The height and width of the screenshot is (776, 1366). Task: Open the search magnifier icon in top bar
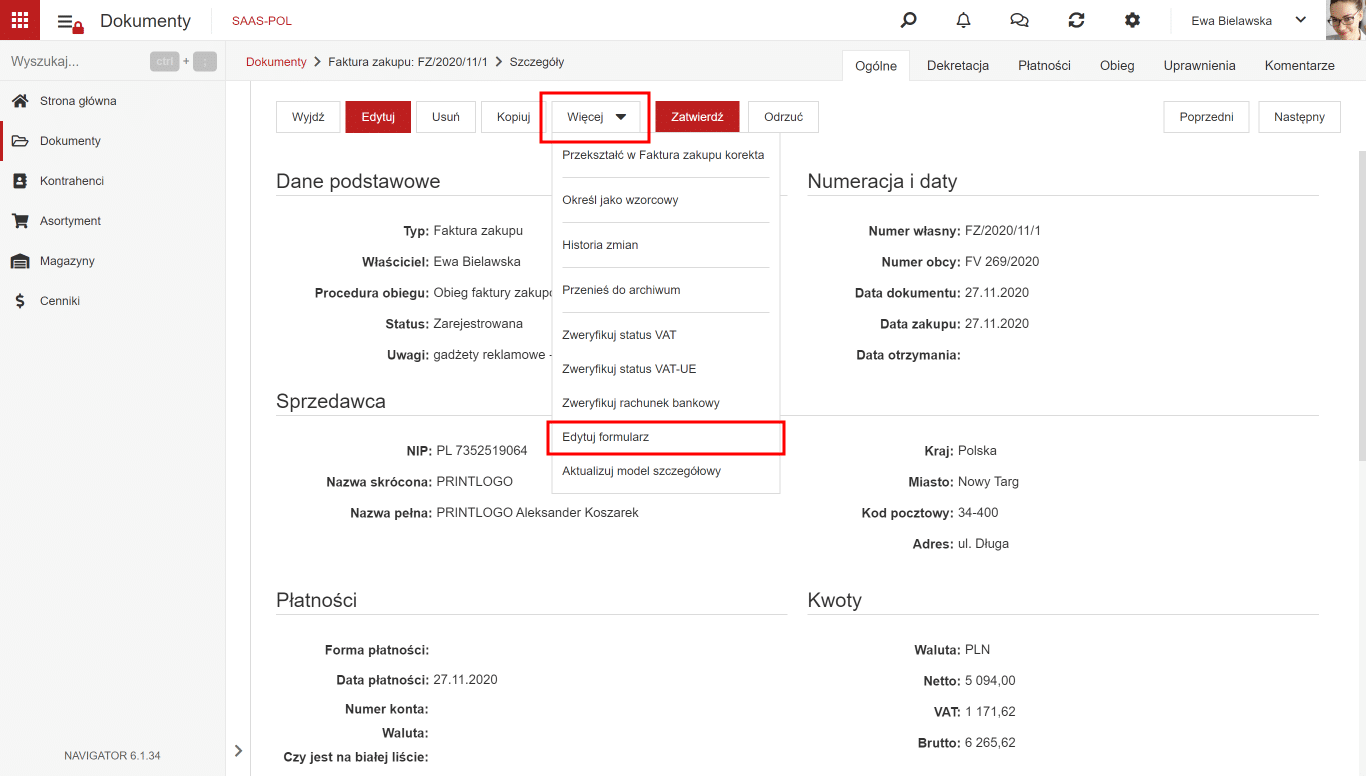click(908, 20)
